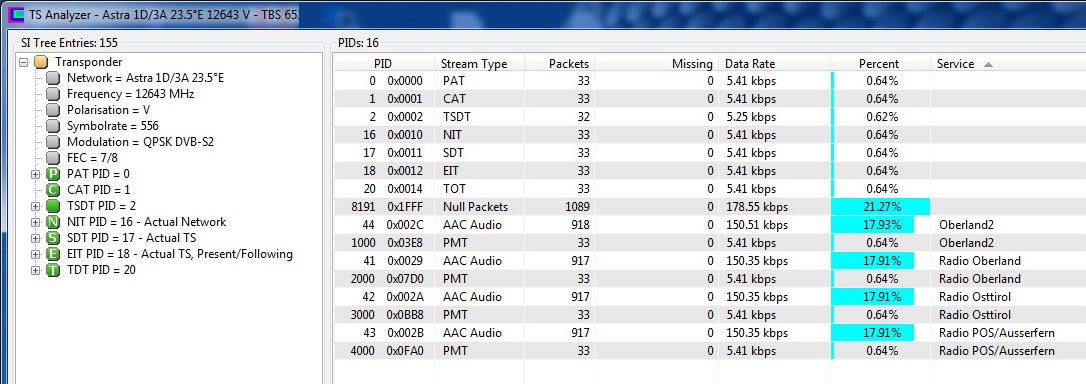Select CAT PID = 1 tree entry
The width and height of the screenshot is (1086, 384).
[x=98, y=190]
